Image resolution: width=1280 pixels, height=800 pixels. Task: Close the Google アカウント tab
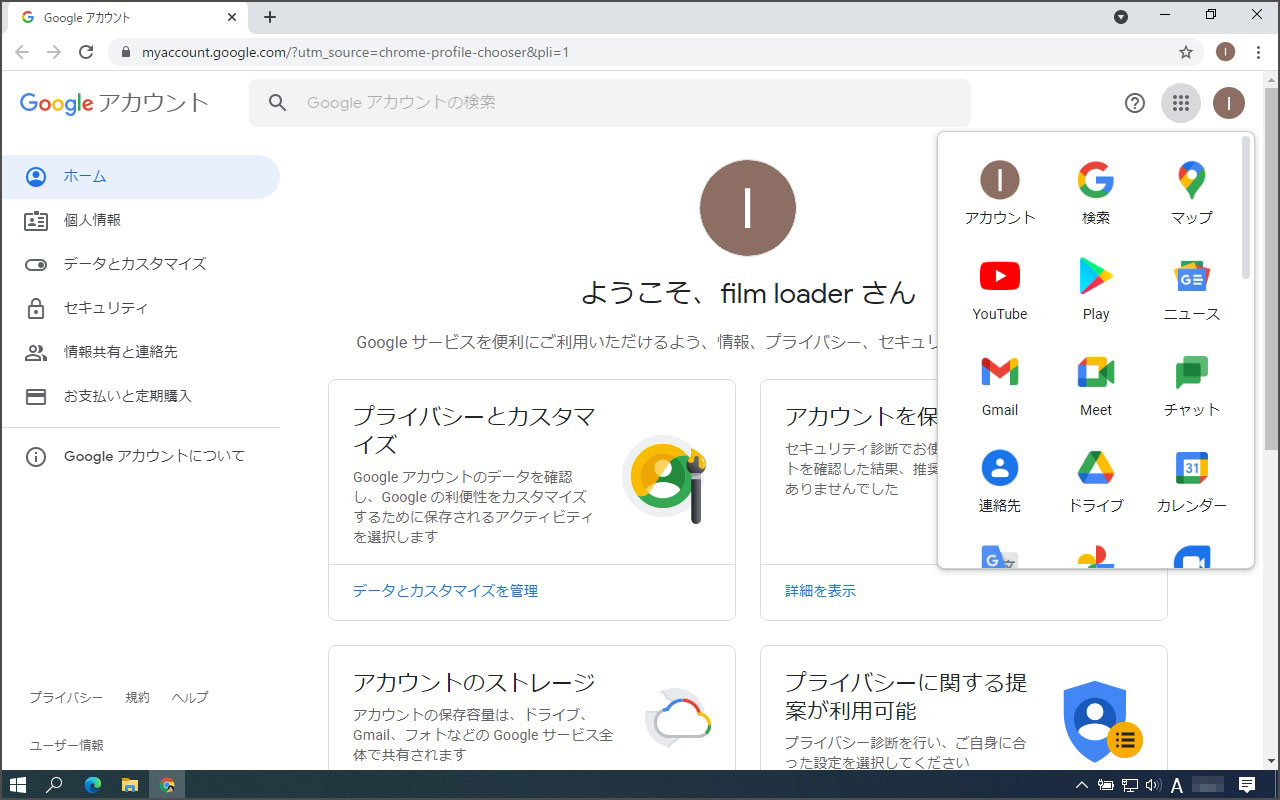(x=232, y=17)
